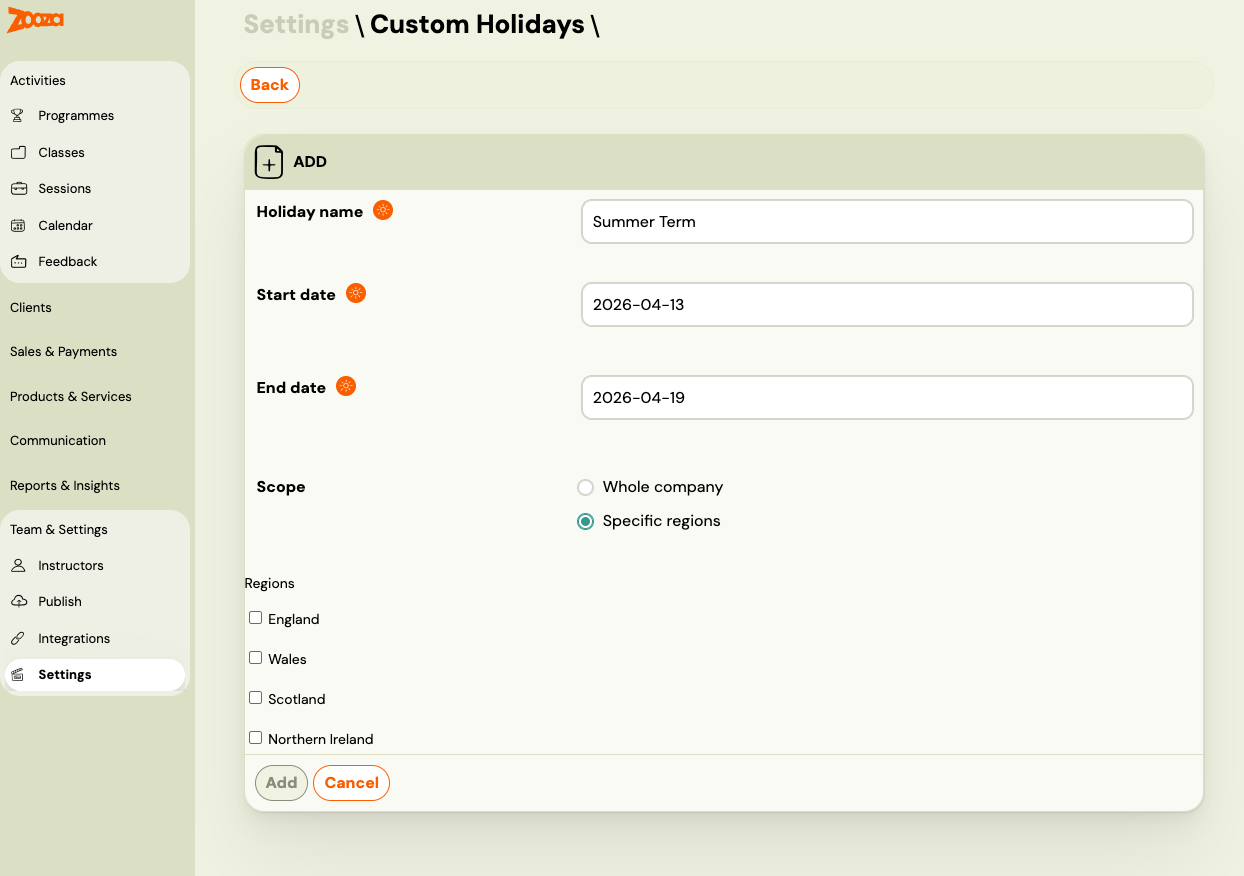The image size is (1244, 876).
Task: Select the Programmes trophy icon
Action: point(17,115)
